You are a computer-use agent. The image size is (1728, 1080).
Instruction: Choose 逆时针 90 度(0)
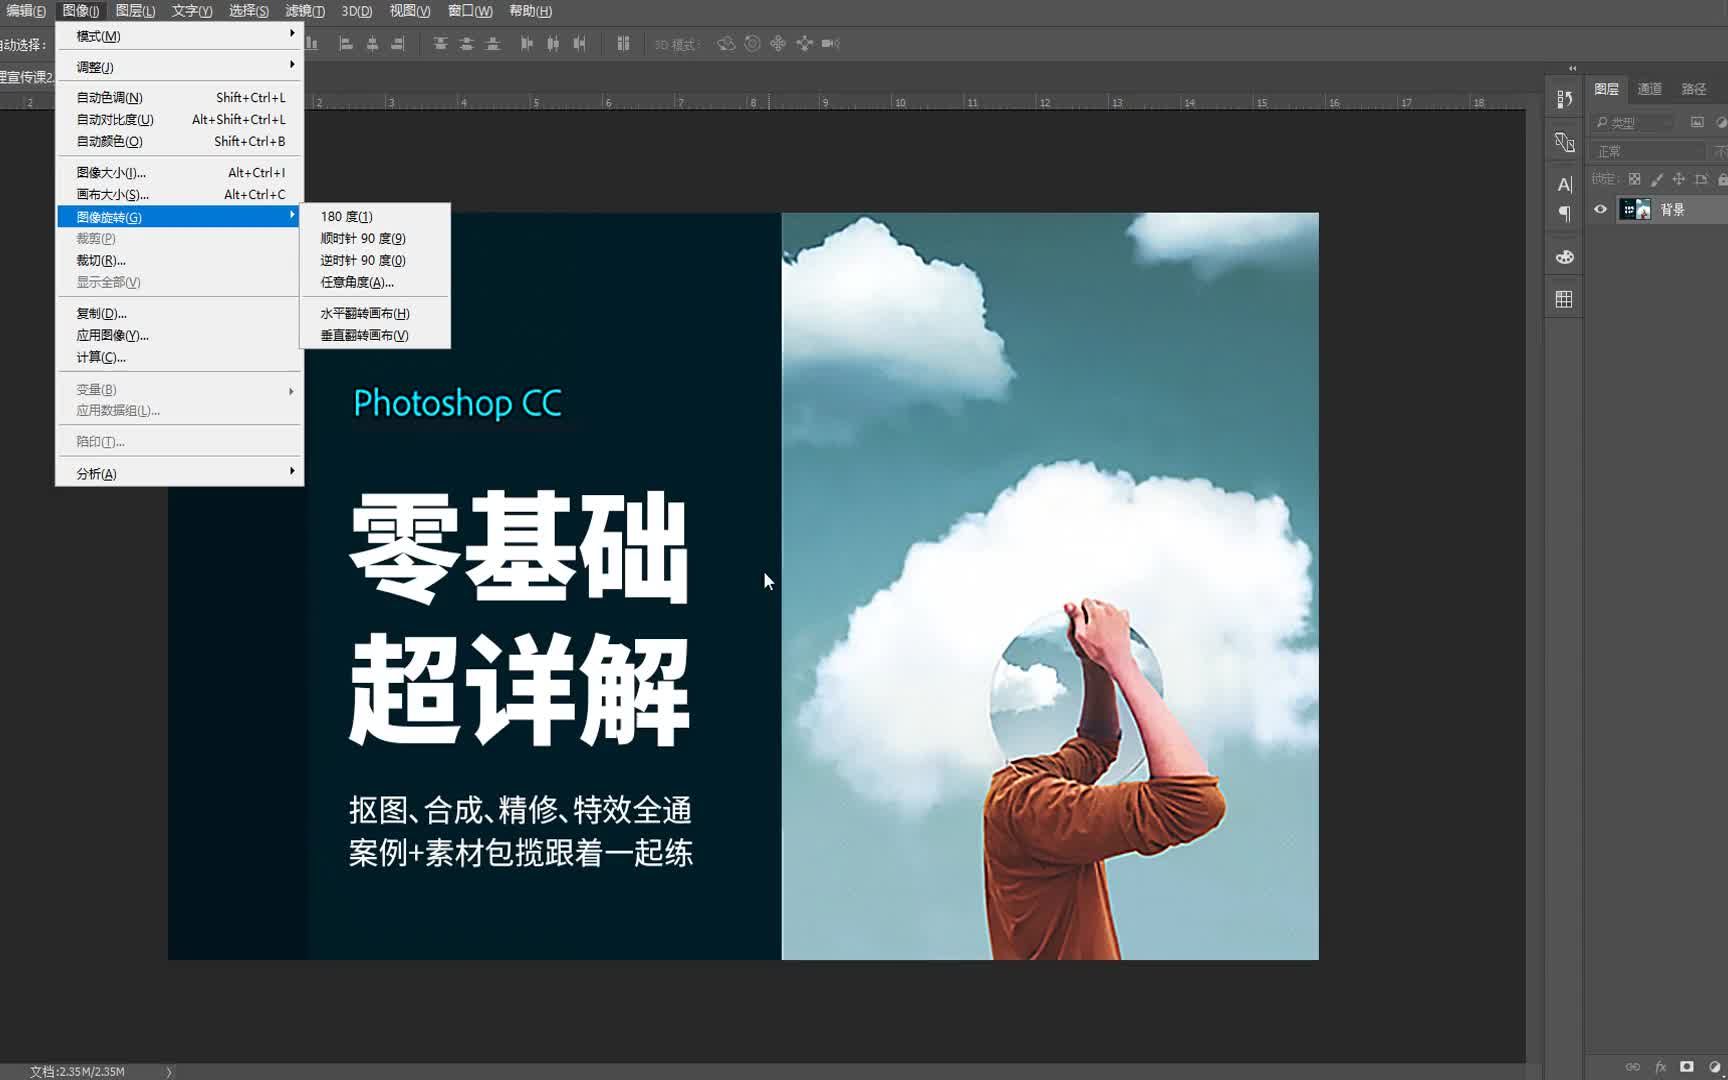tap(375, 260)
